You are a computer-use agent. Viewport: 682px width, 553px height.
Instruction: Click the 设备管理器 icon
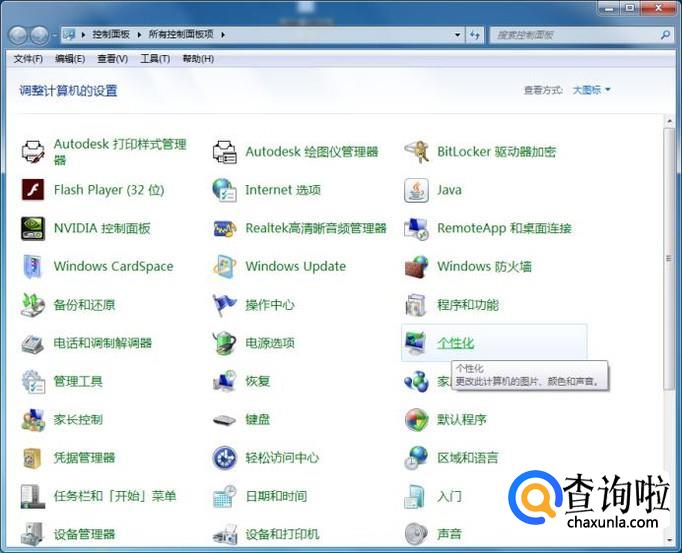[x=33, y=534]
